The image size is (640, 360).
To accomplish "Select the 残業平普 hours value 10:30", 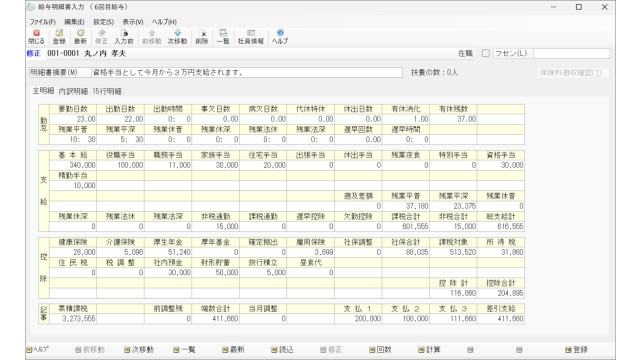I will [x=73, y=140].
